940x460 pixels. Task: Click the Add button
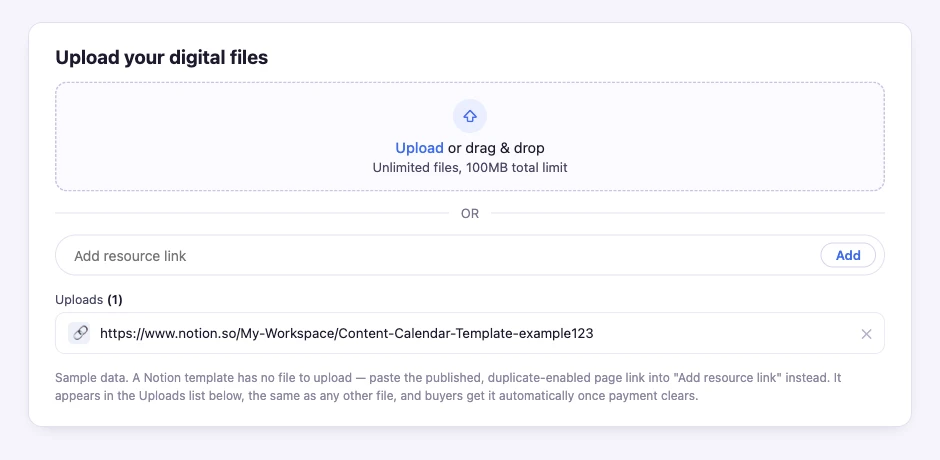pyautogui.click(x=848, y=255)
